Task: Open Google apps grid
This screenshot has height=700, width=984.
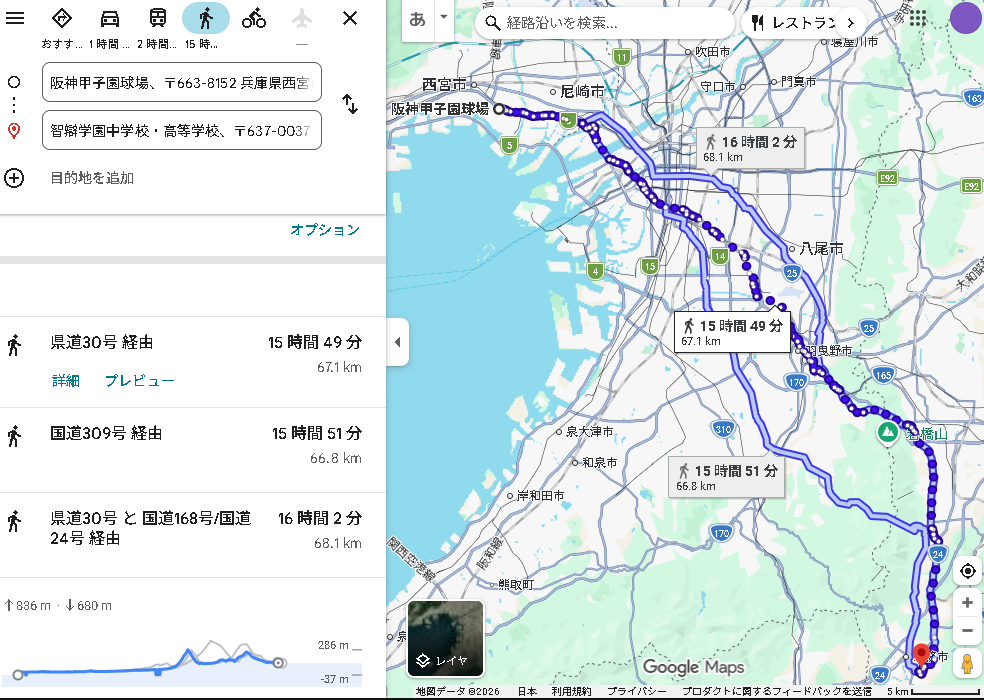Action: click(x=917, y=19)
